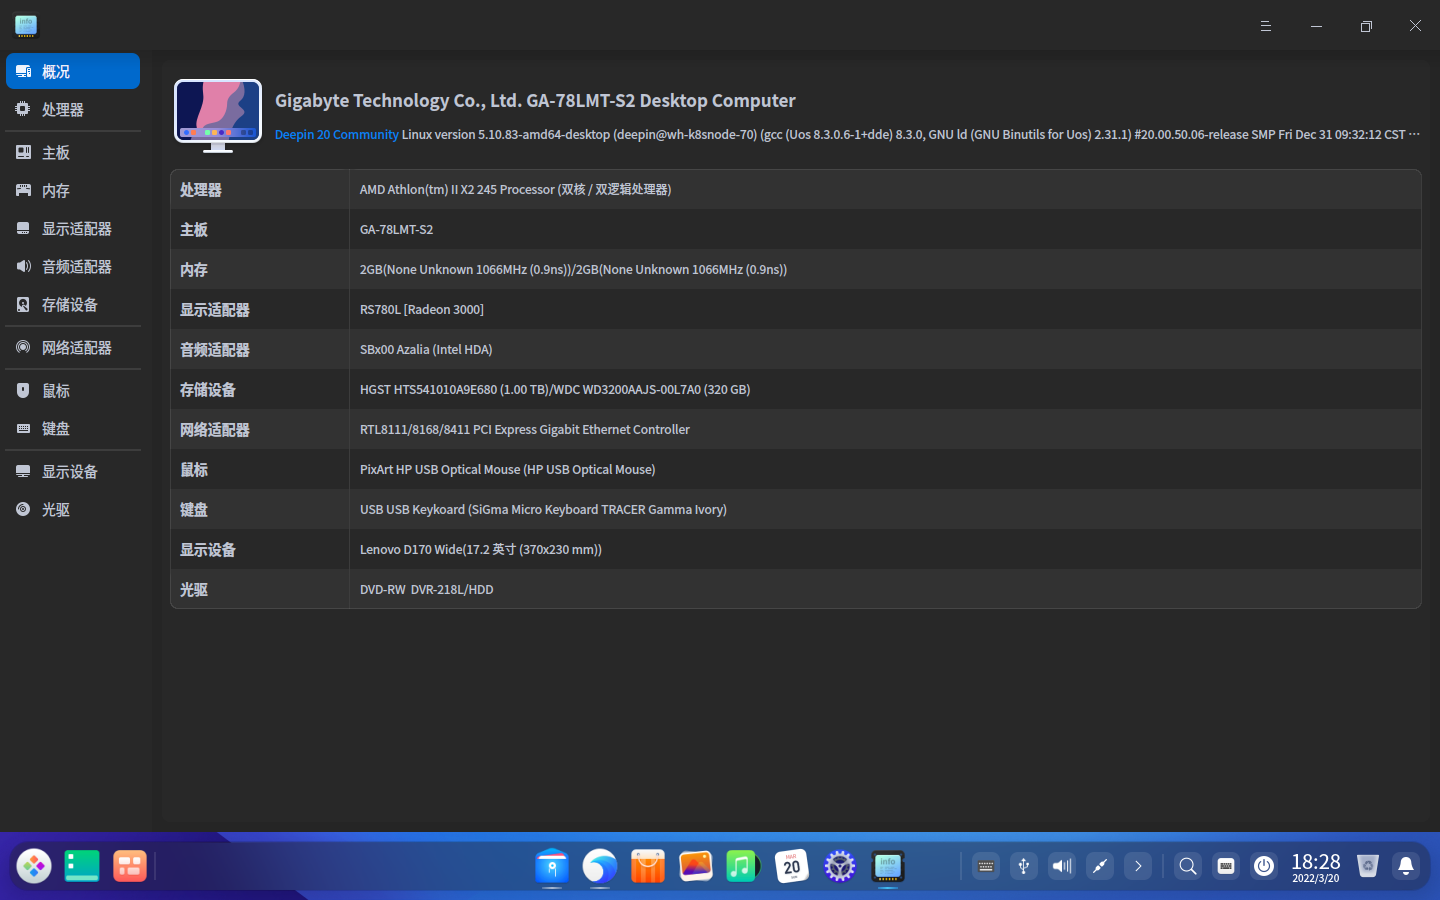This screenshot has width=1440, height=900.
Task: Open the 处理器 (processor) sidebar section
Action: [x=62, y=110]
